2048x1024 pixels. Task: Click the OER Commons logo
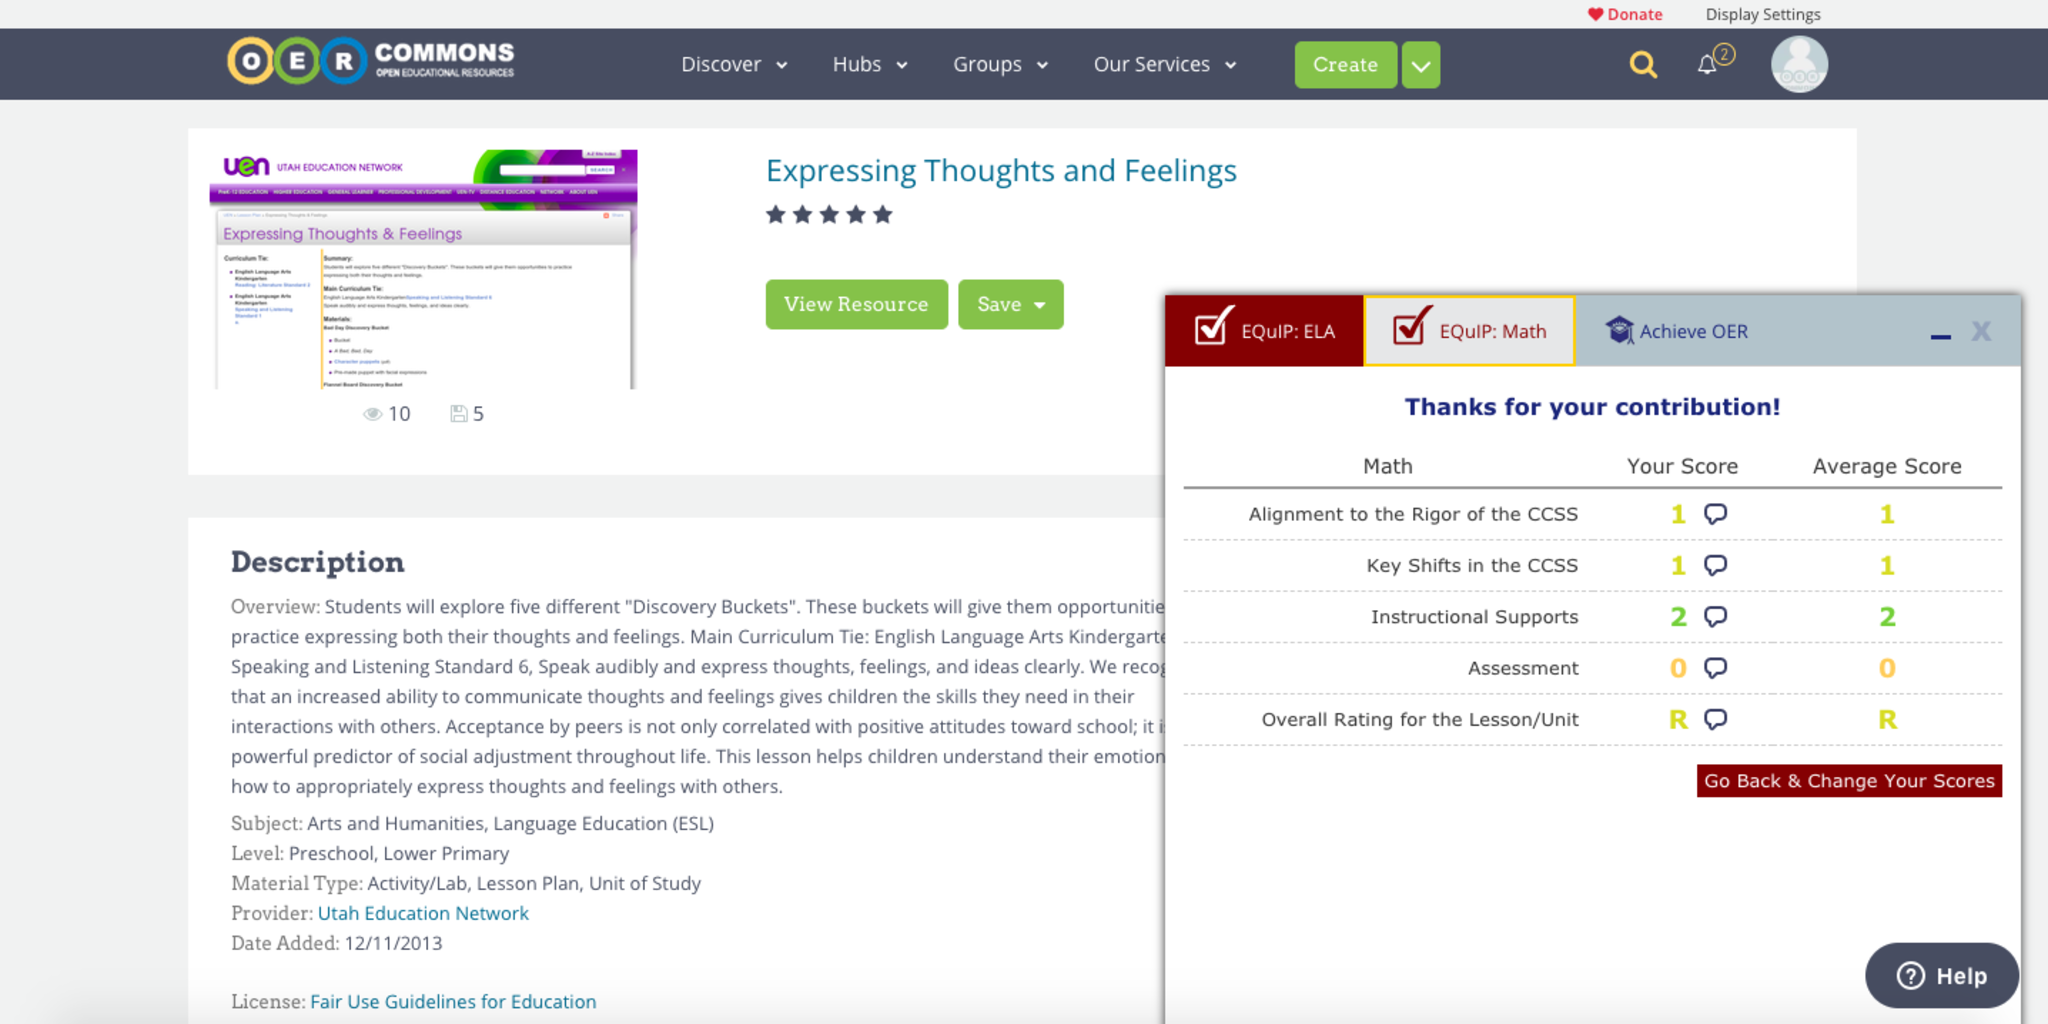click(370, 62)
